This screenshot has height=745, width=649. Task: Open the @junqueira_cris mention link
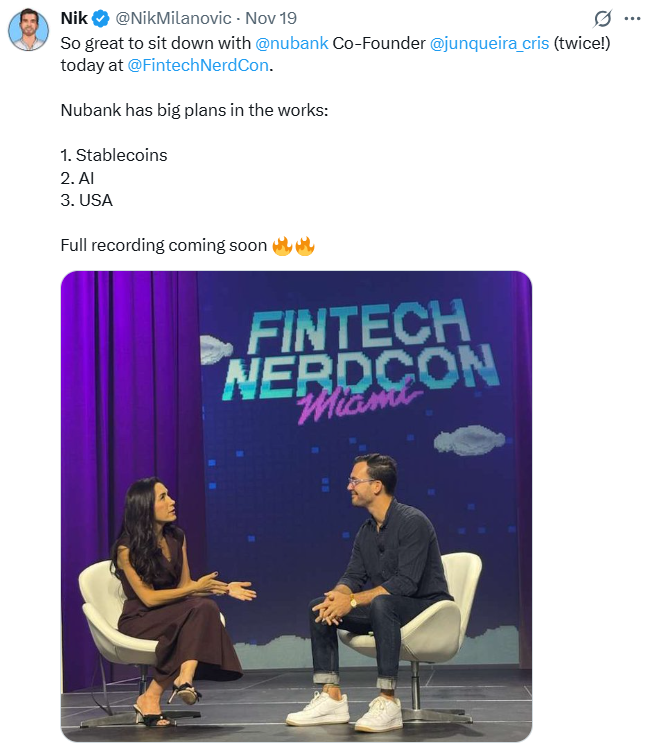coord(489,43)
